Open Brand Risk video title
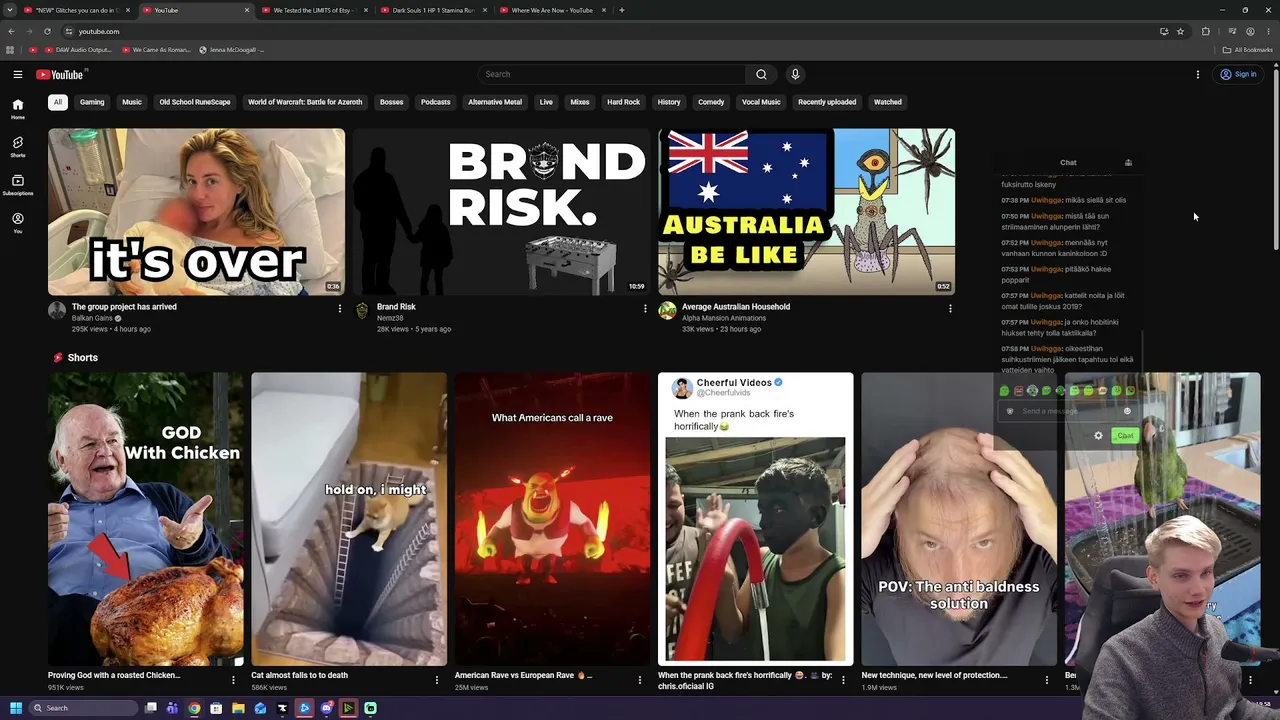Screen dimensions: 1280x720 tap(396, 307)
